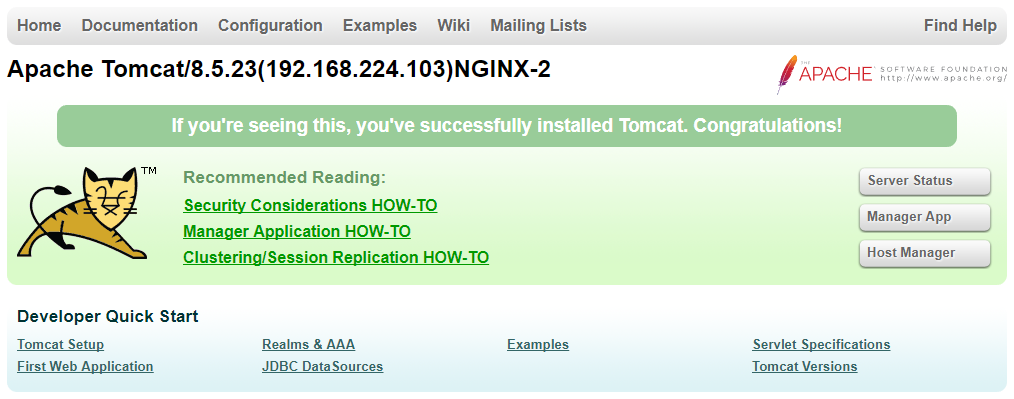
Task: Open the Clustering/Session Replication HOW-TO link
Action: click(336, 257)
